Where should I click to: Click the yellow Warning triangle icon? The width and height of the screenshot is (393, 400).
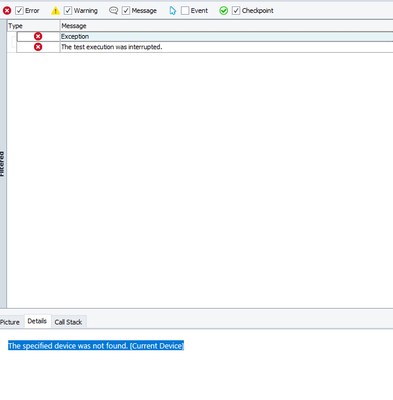pyautogui.click(x=55, y=11)
